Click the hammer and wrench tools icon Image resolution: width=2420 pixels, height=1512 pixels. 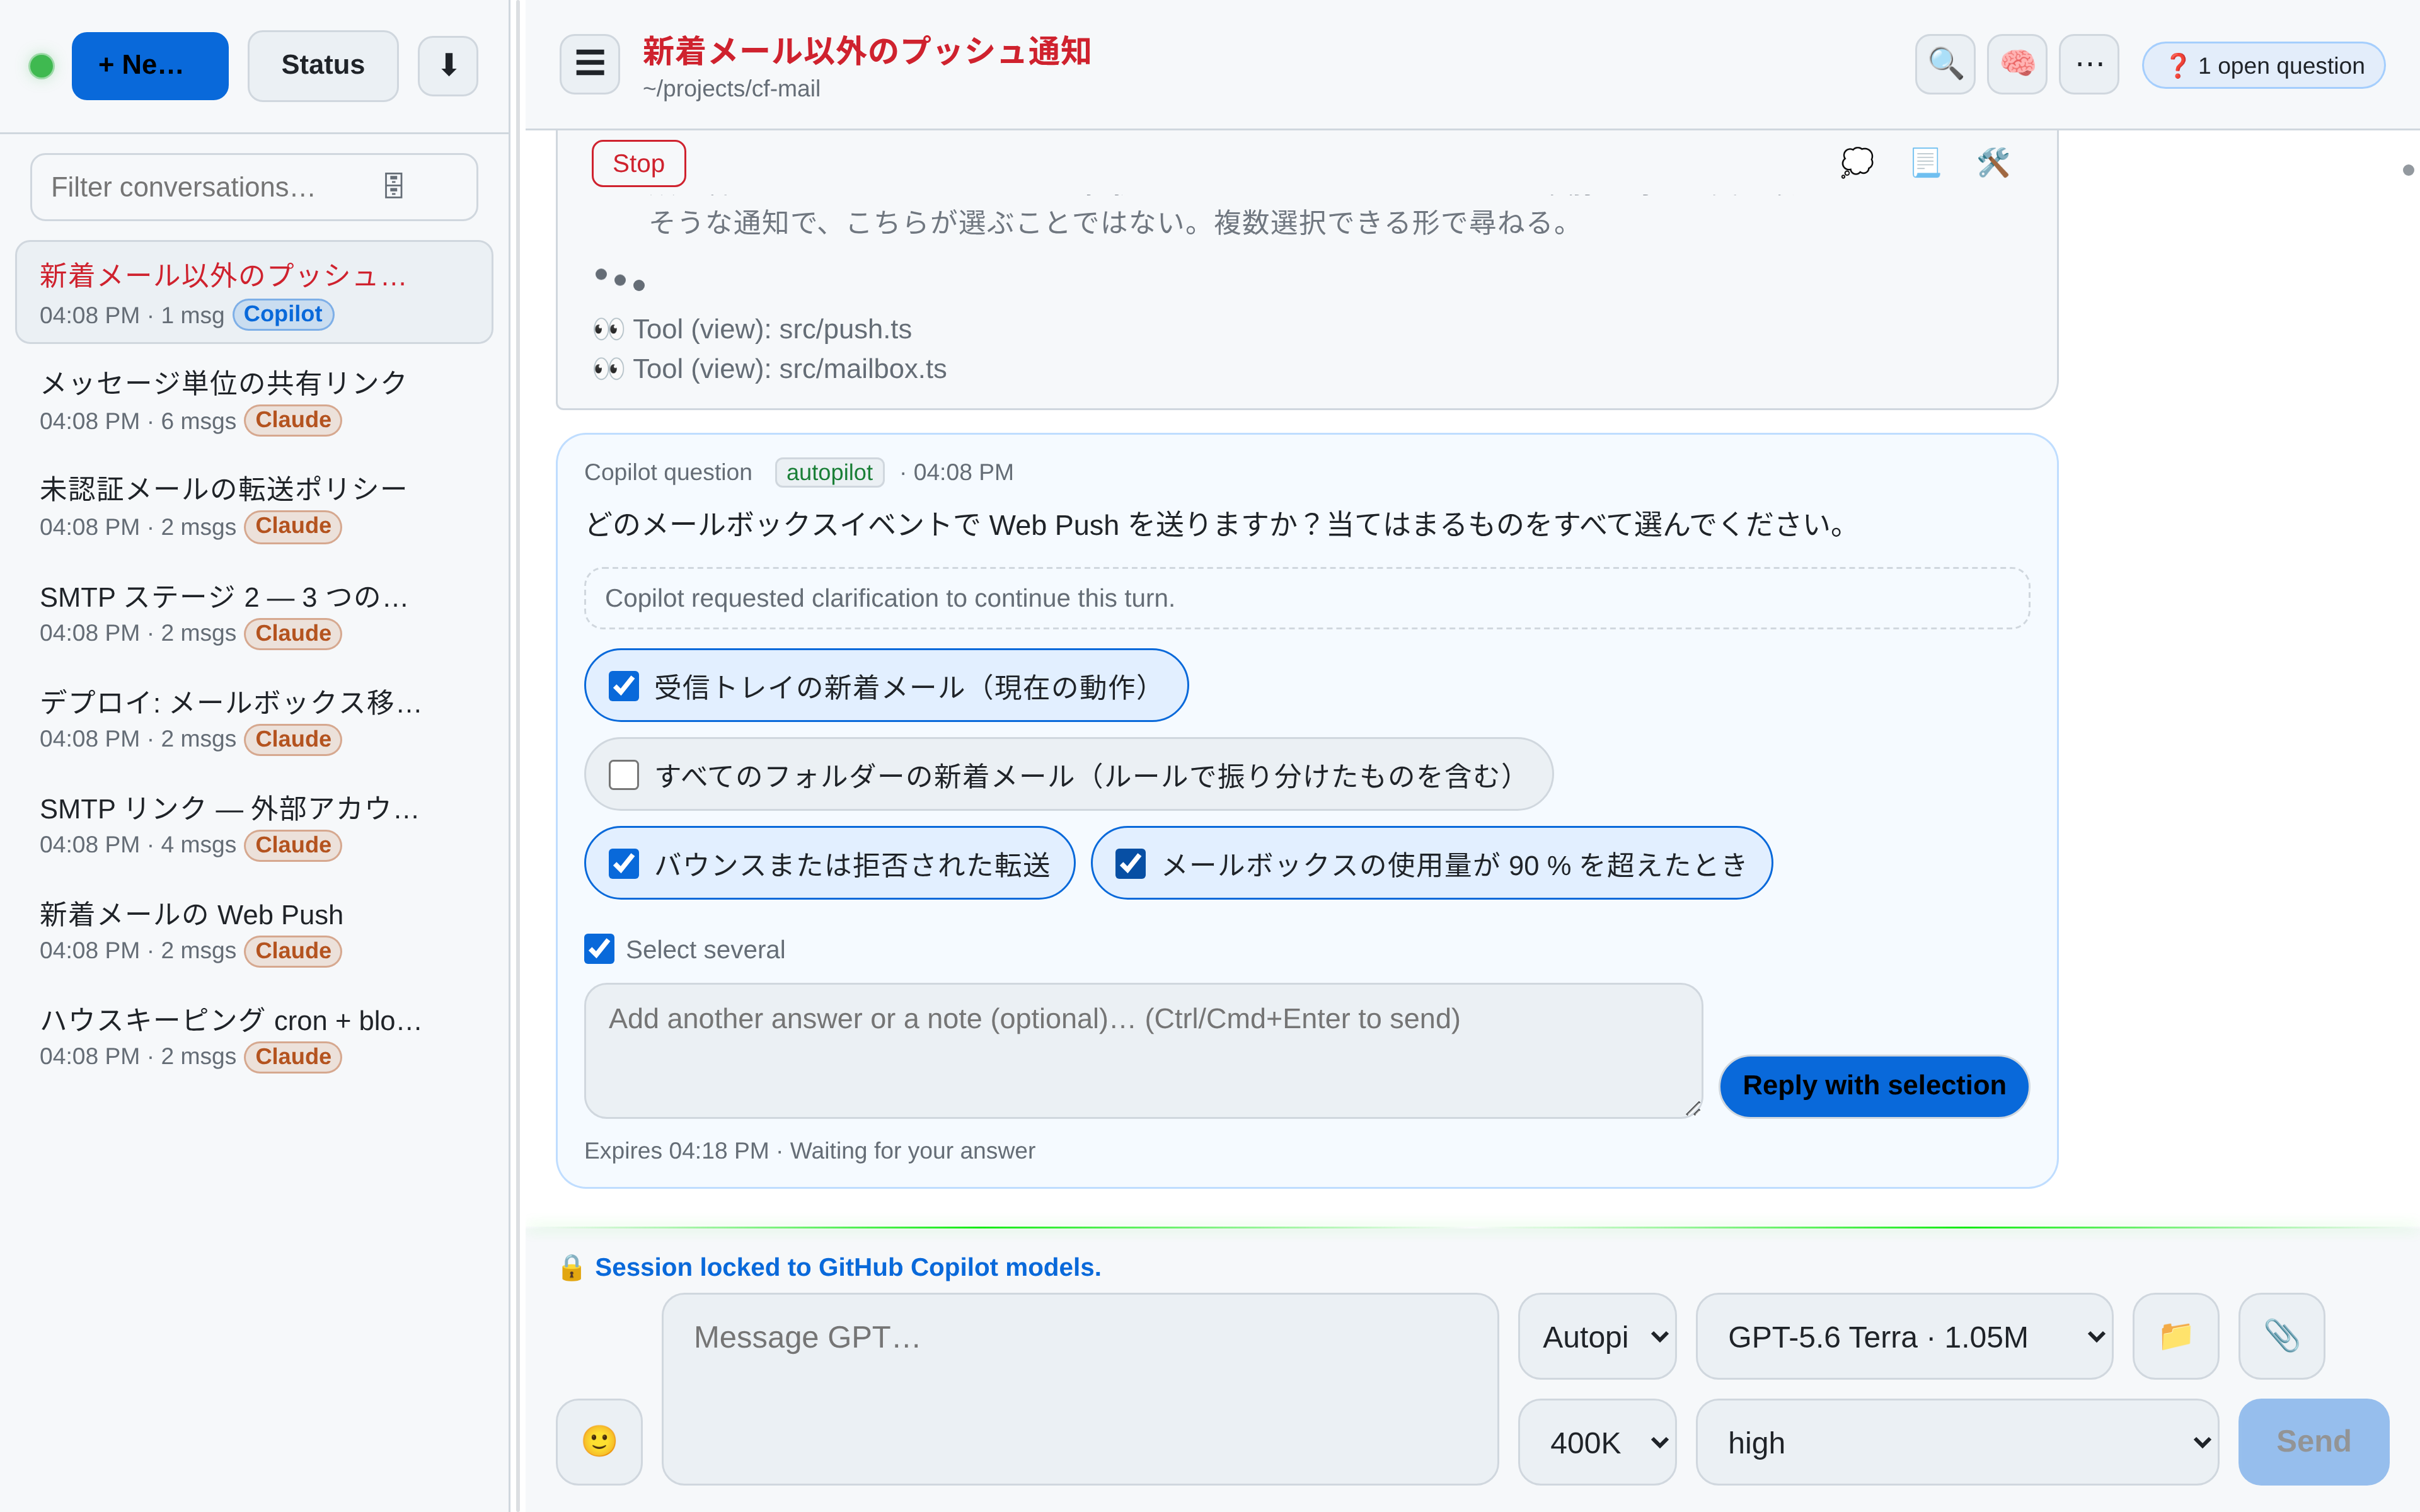(x=1993, y=162)
